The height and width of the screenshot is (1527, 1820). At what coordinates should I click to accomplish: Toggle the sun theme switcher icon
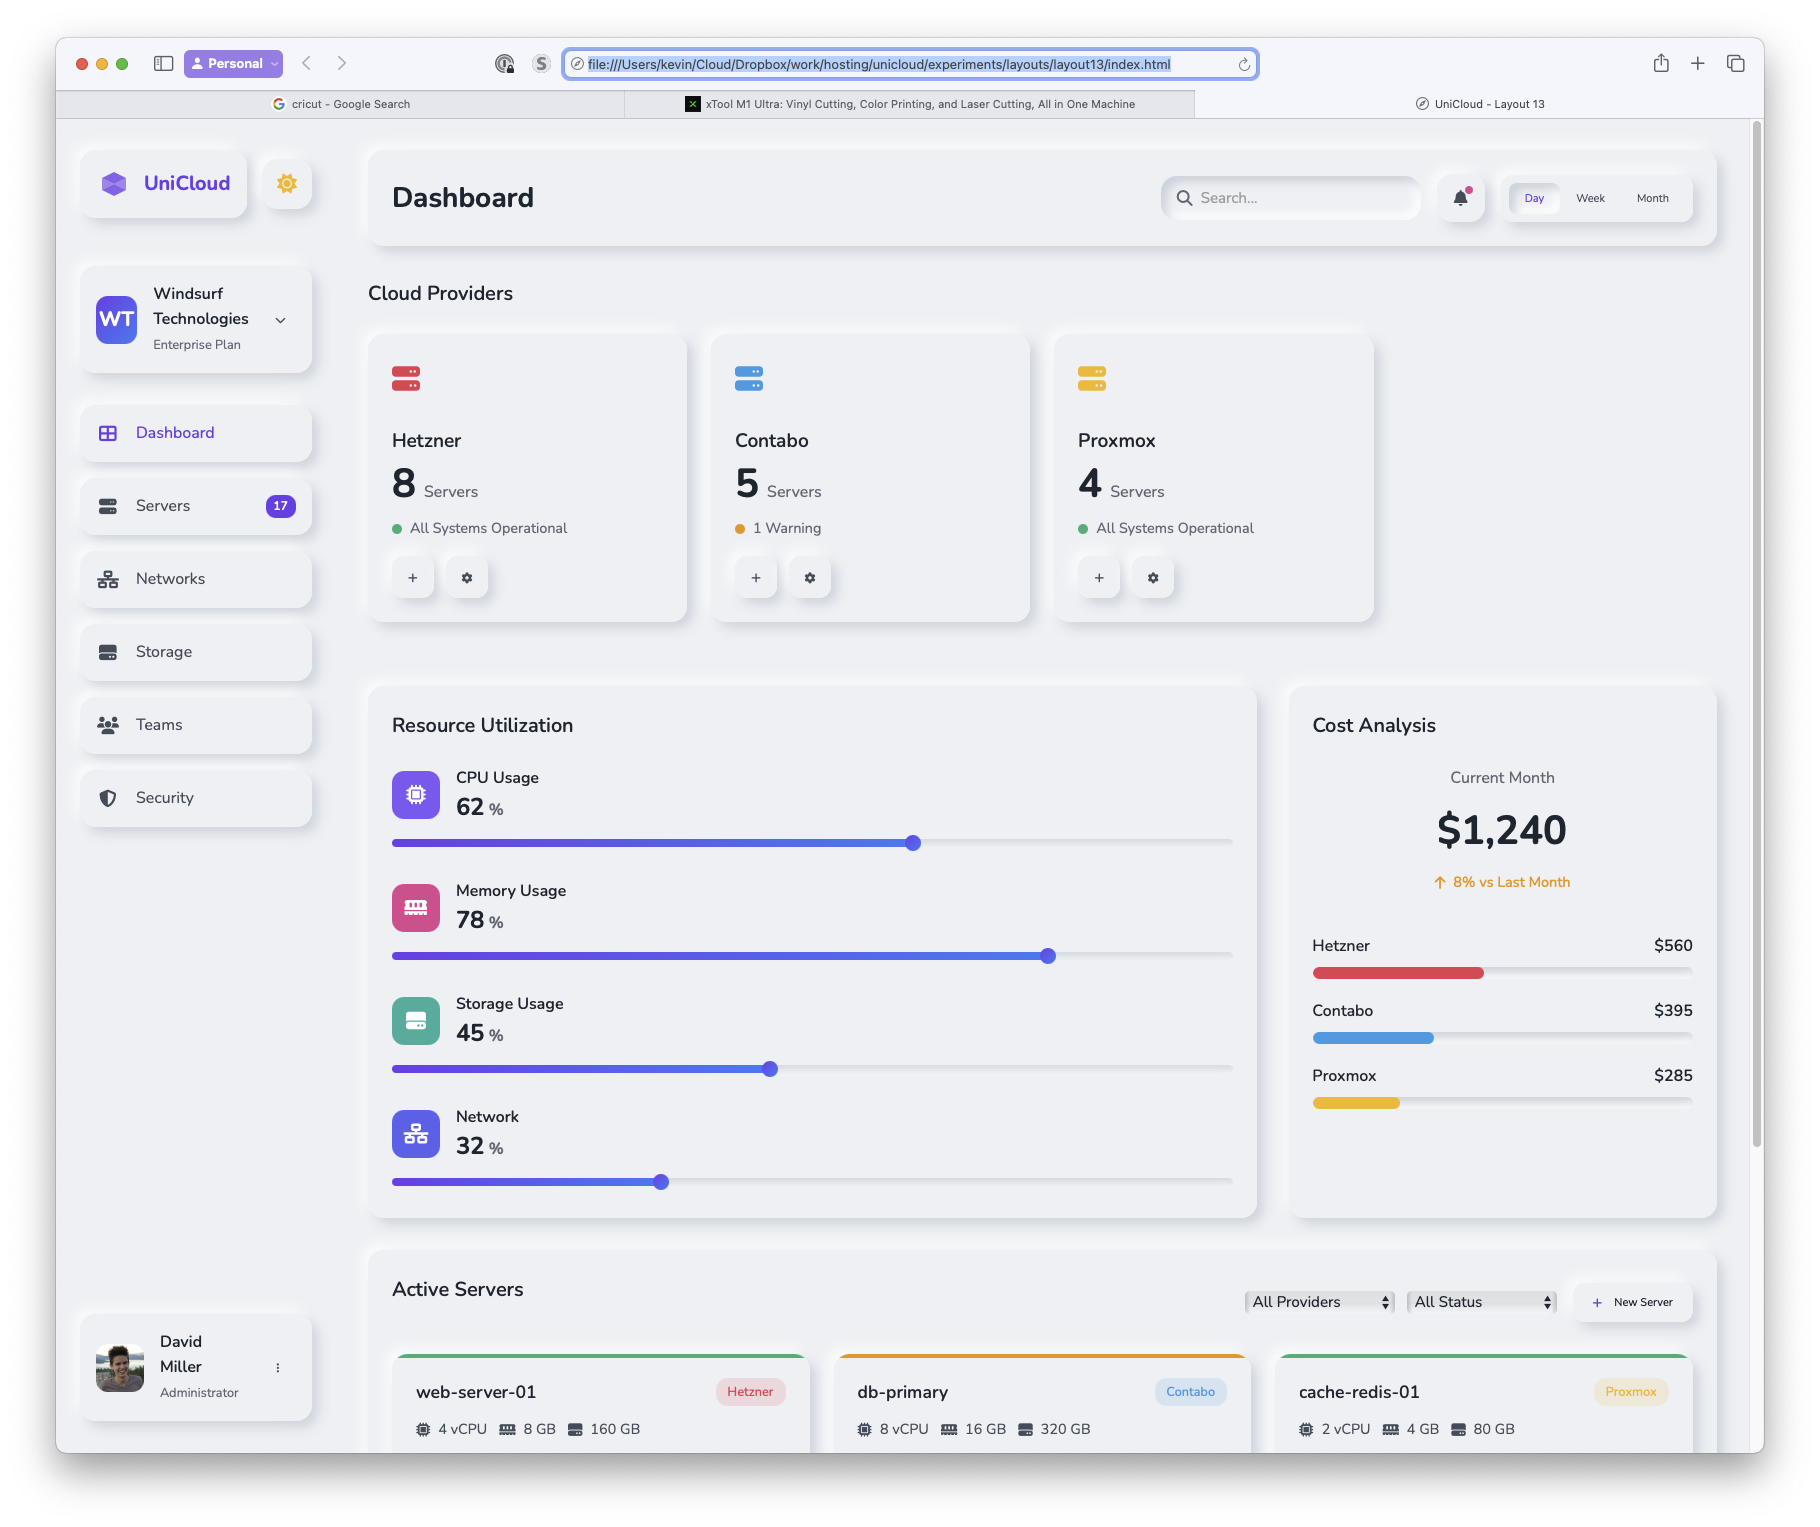click(x=287, y=184)
